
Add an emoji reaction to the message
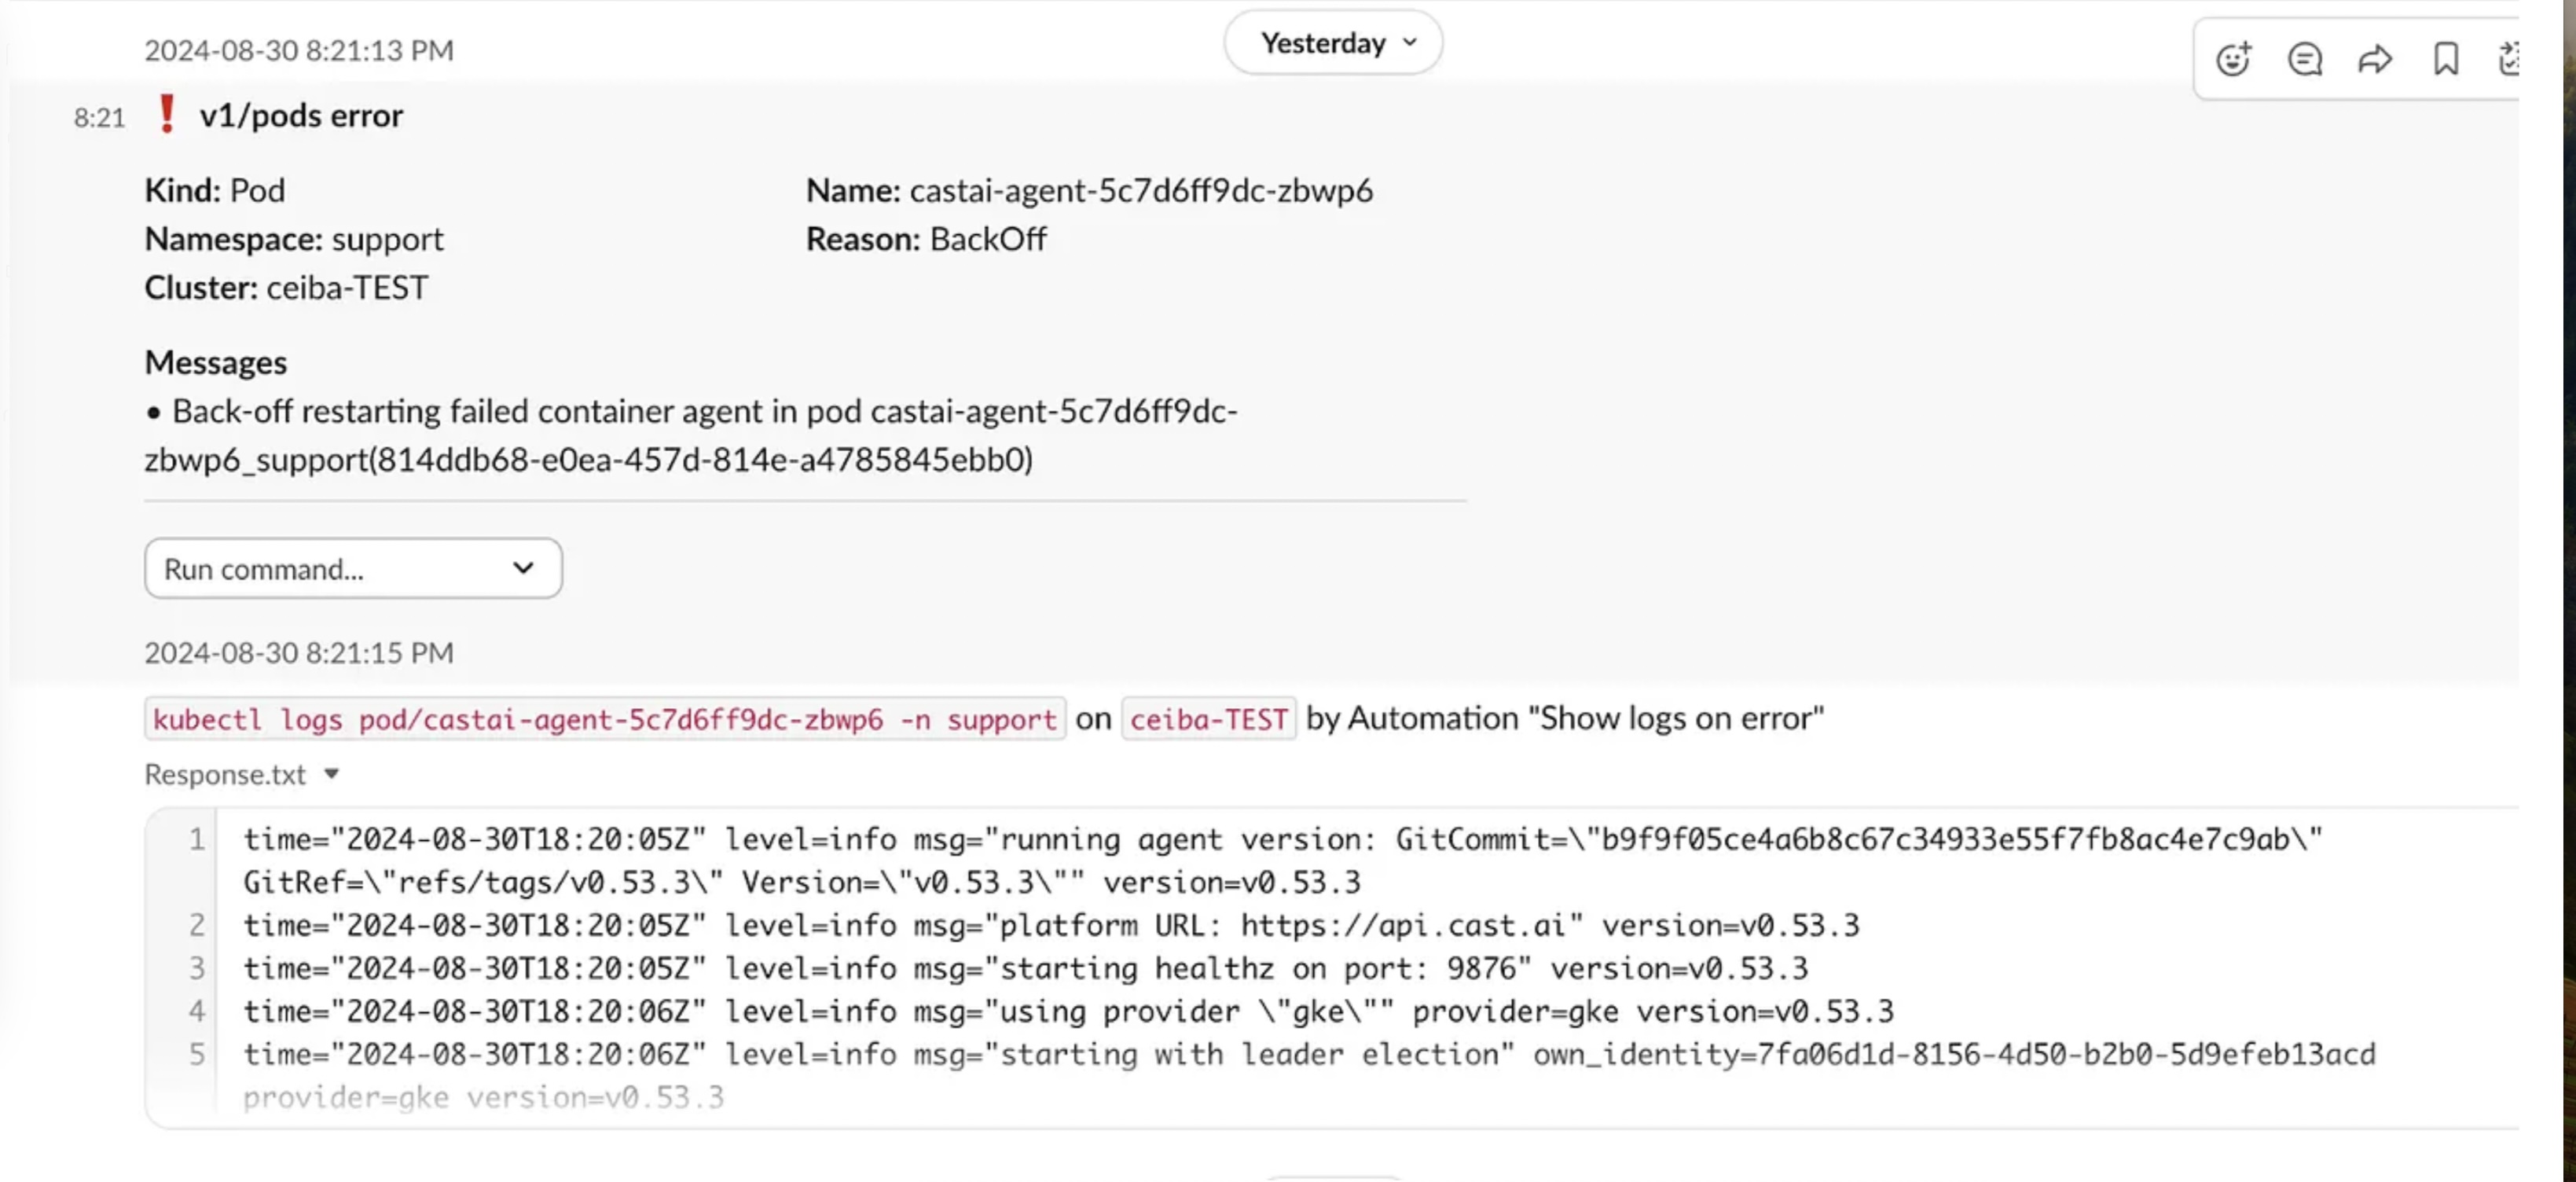[x=2233, y=59]
